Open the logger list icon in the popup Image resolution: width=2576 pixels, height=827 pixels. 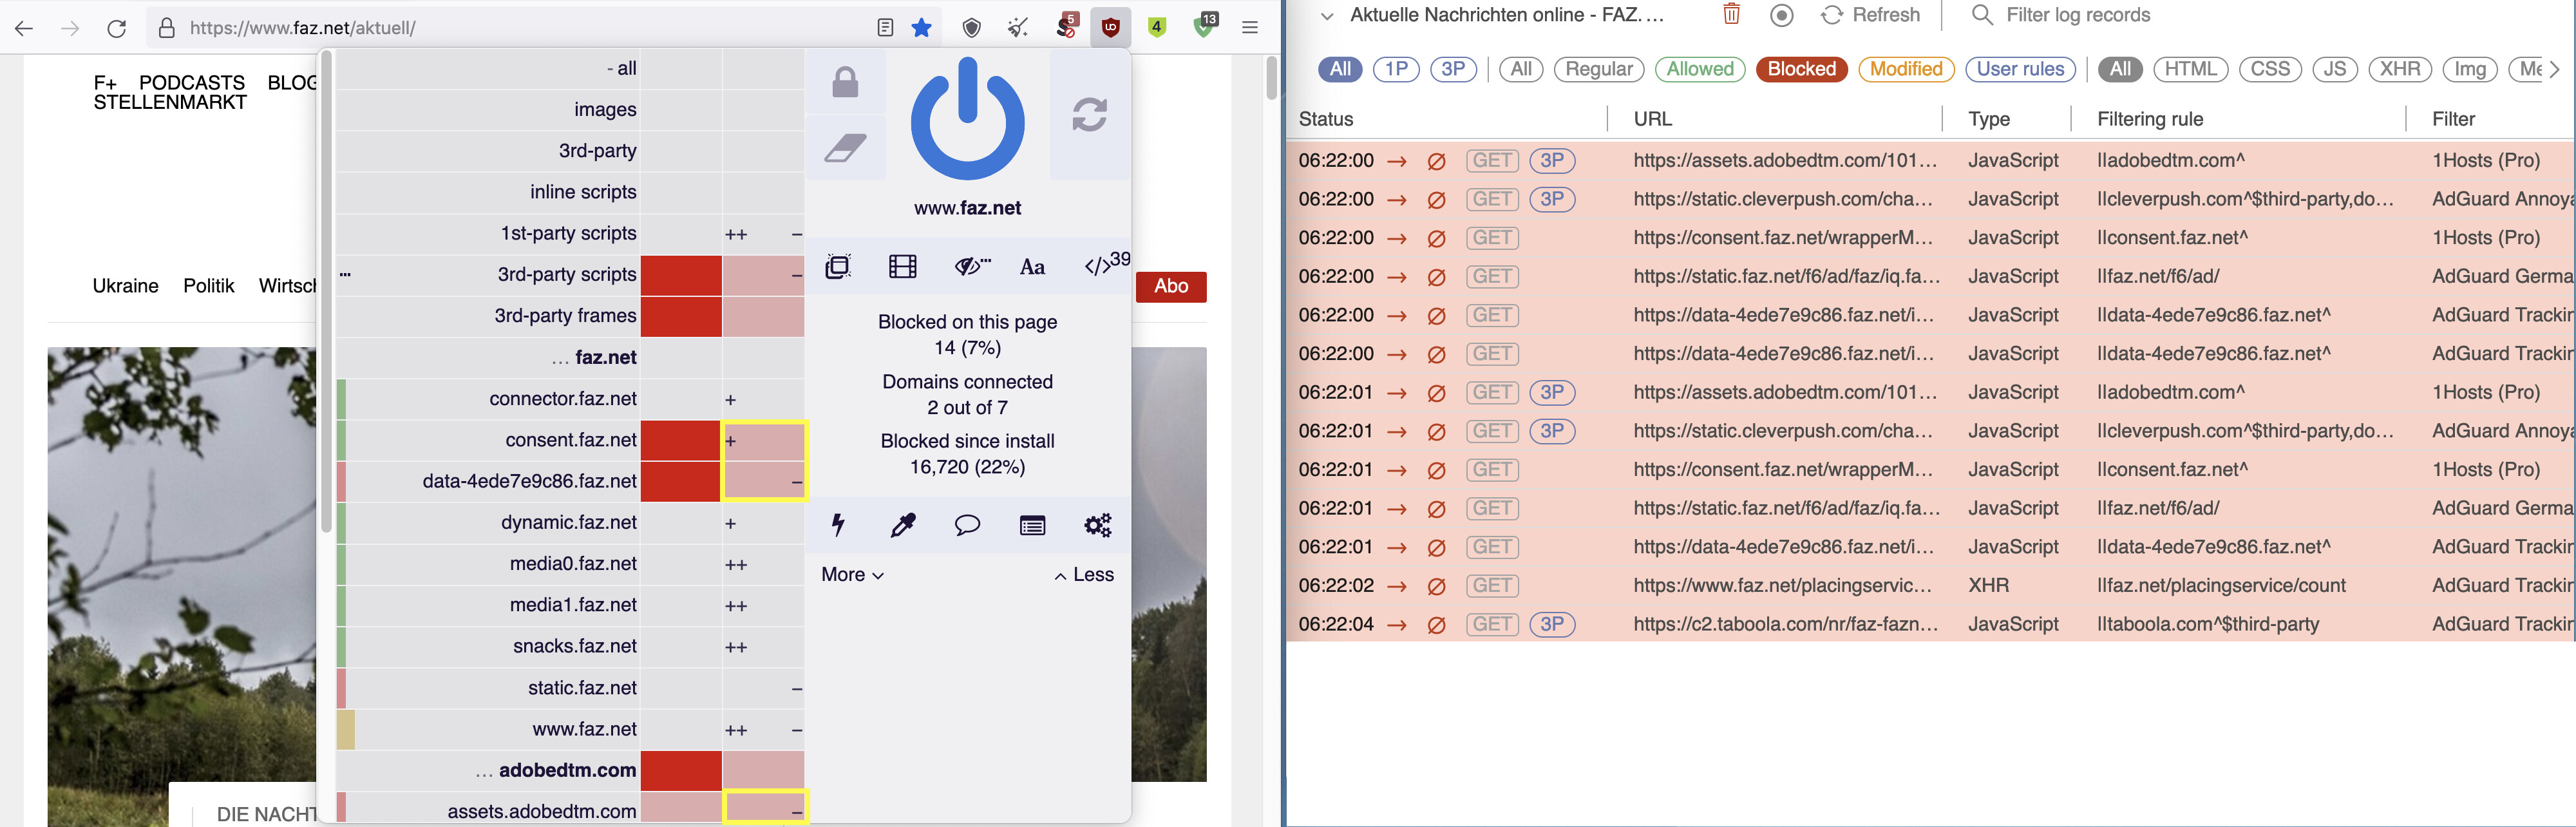[1032, 525]
